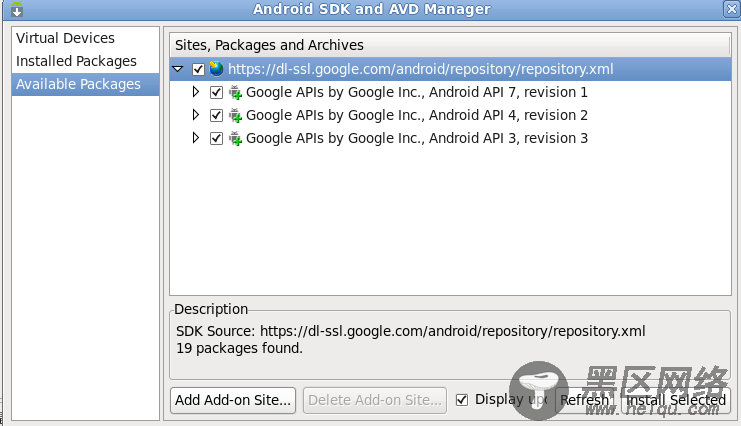Toggle the checkbox for Google APIs API 4

click(x=216, y=115)
